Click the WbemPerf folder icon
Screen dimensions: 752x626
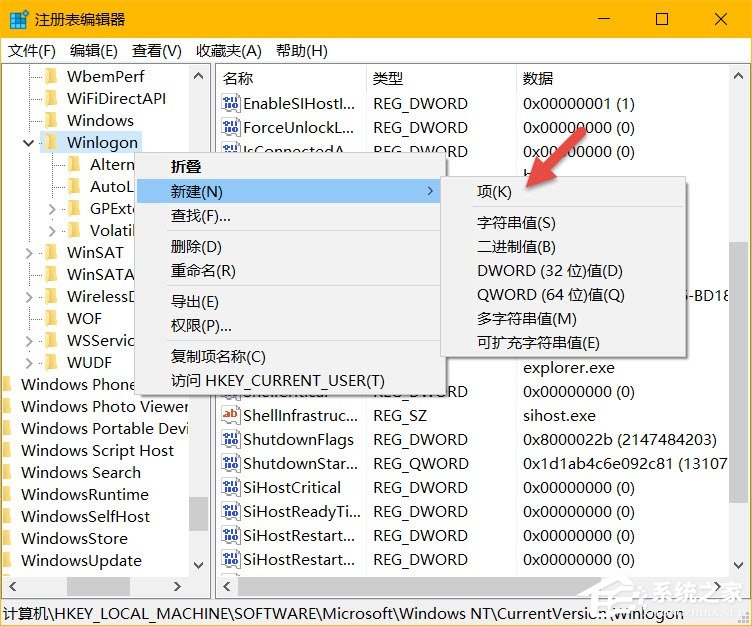50,77
